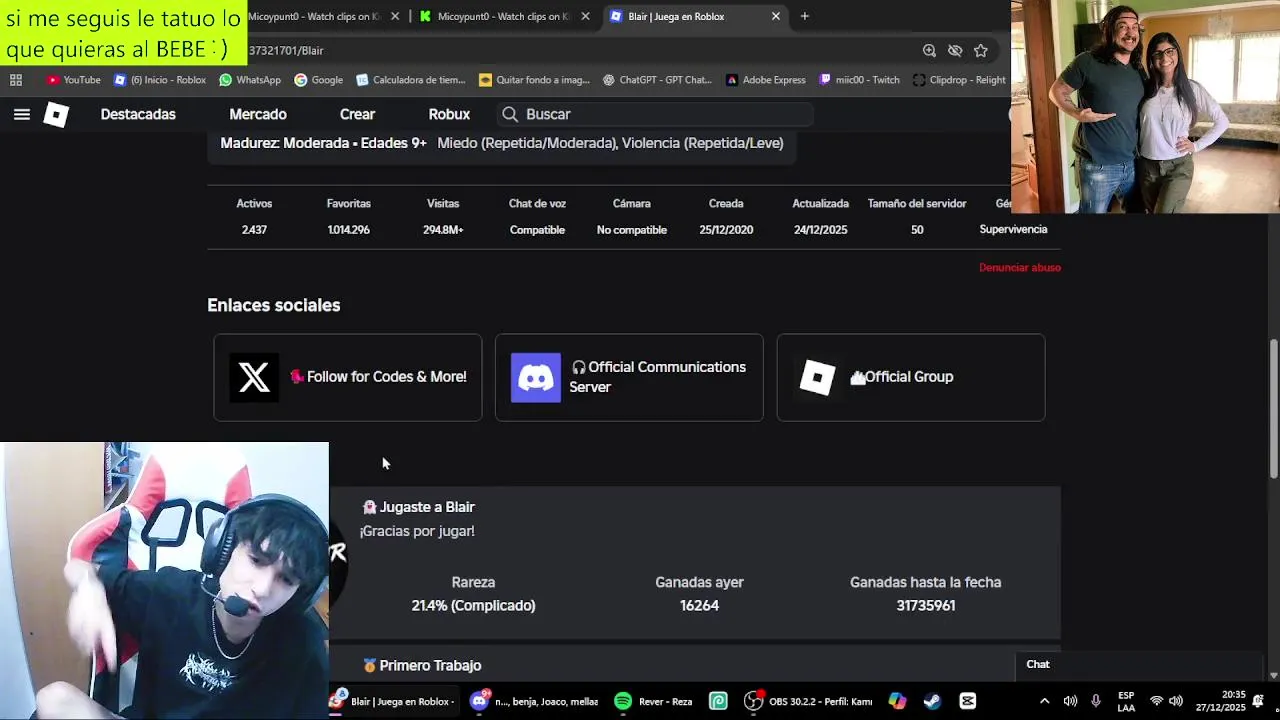
Task: Open the Discord Official Communications Server card
Action: point(629,377)
